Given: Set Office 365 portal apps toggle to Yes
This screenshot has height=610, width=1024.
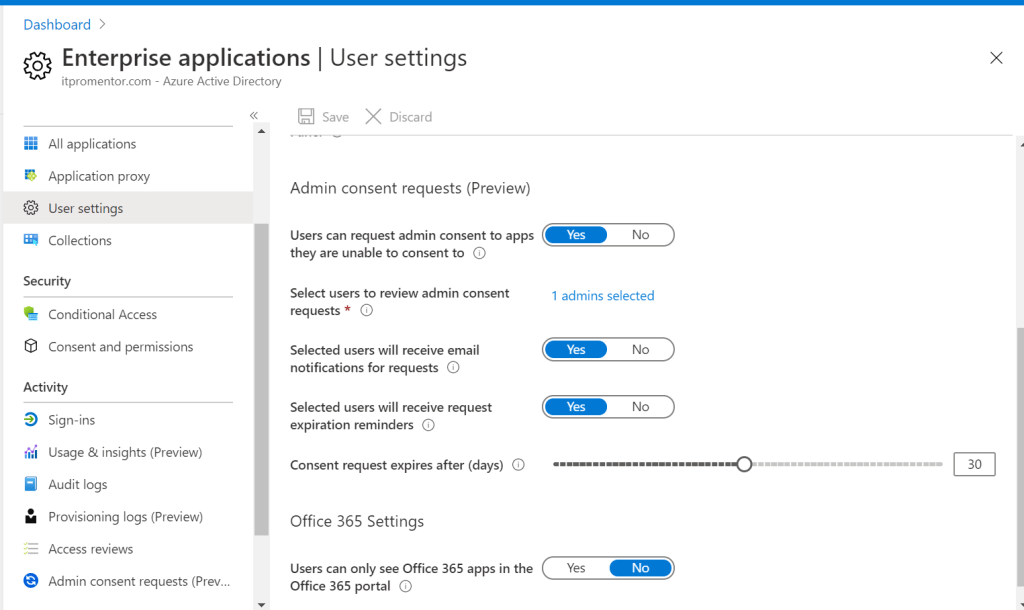Looking at the screenshot, I should tap(576, 568).
